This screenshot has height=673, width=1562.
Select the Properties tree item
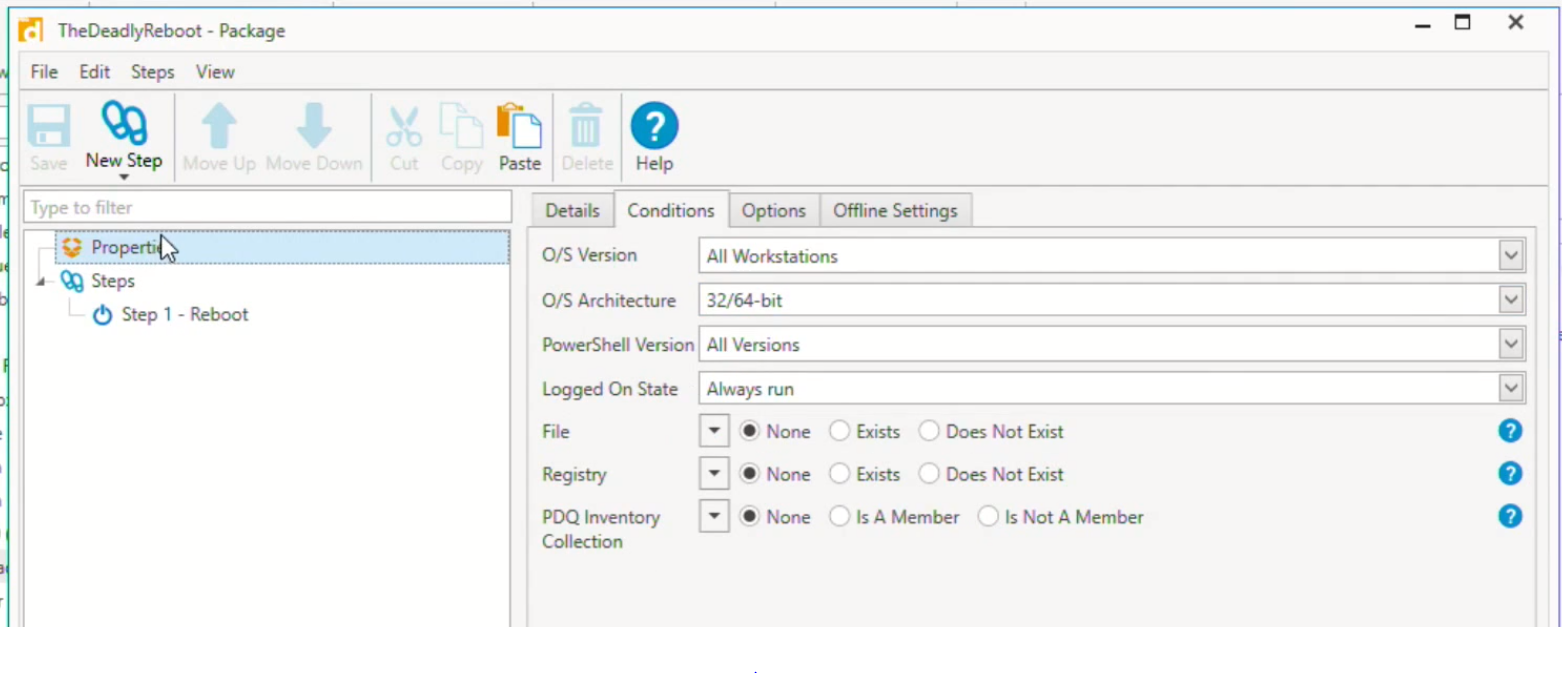tap(282, 247)
